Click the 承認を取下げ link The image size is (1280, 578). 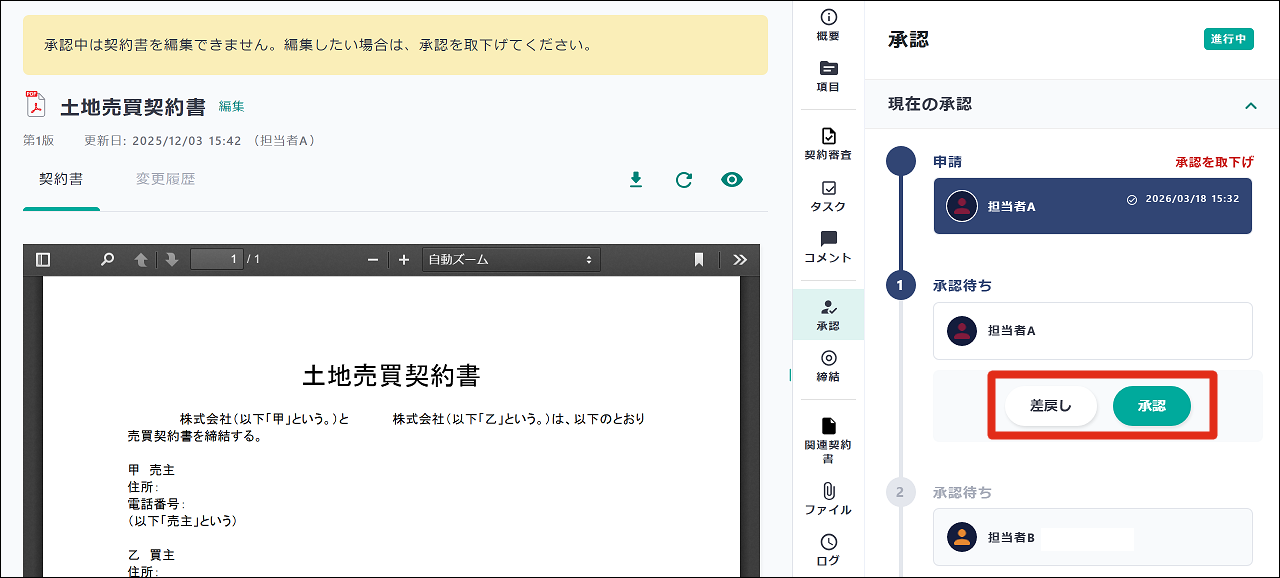point(1214,162)
